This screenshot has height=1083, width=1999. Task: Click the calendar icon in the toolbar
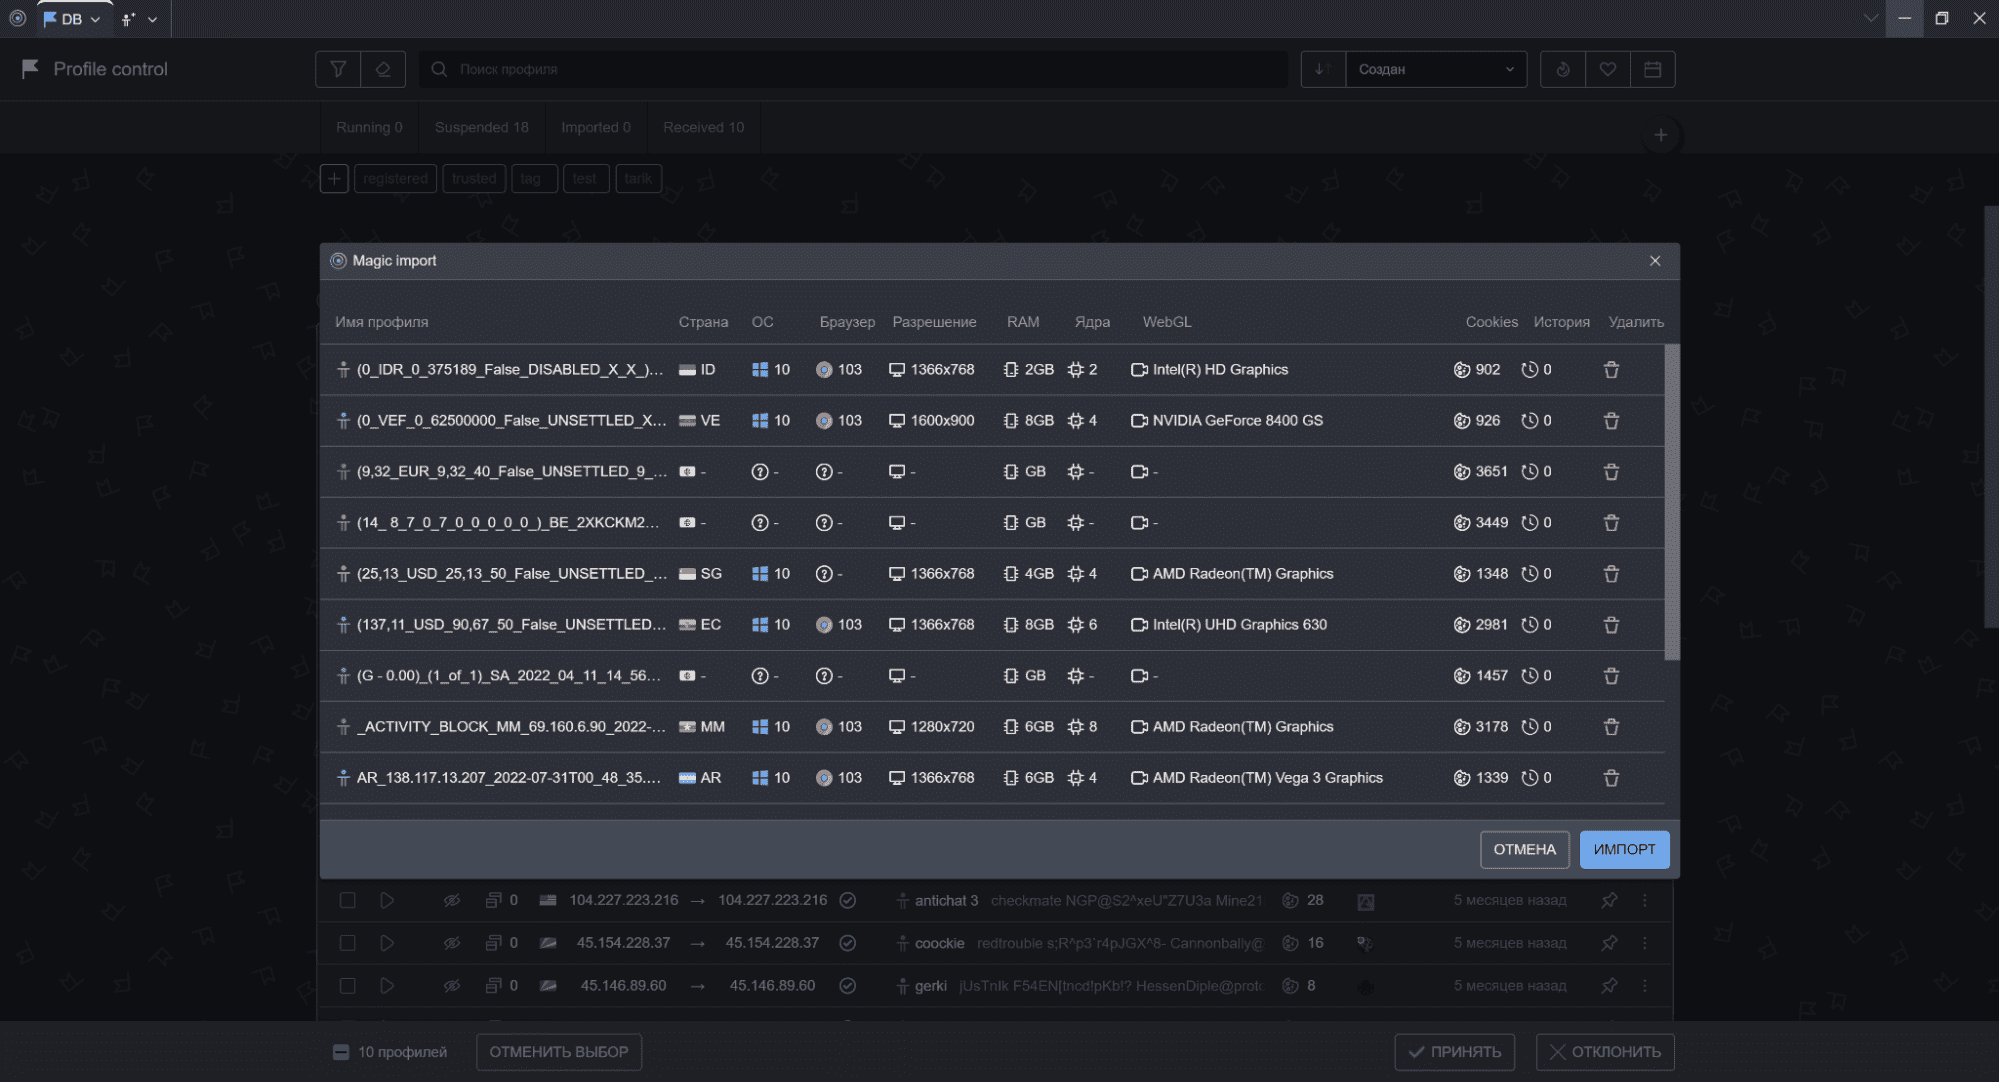coord(1653,69)
